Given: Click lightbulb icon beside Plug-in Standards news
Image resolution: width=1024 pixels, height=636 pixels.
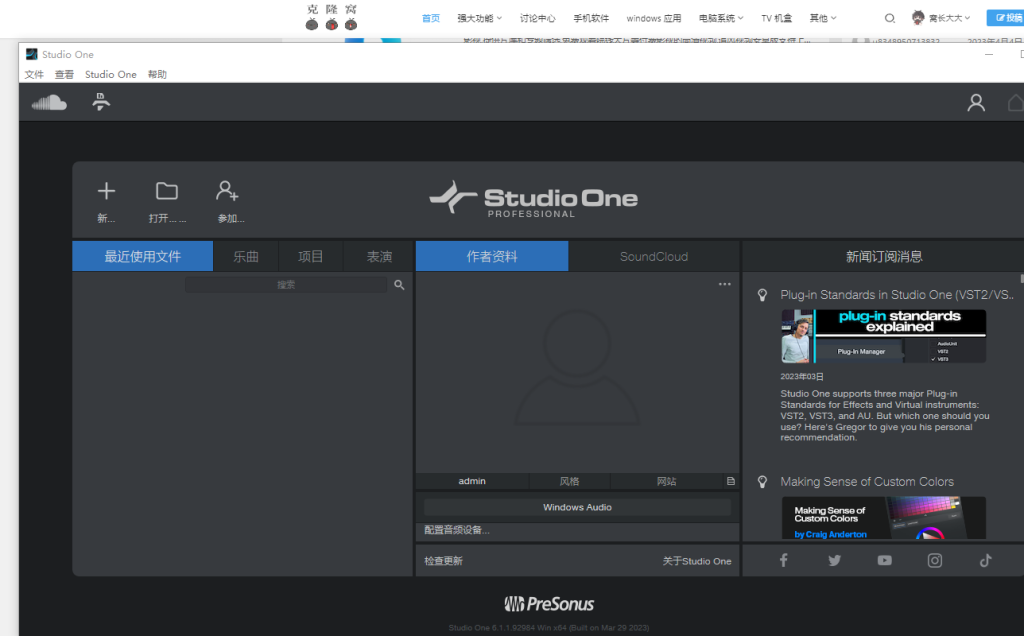Looking at the screenshot, I should pos(762,295).
